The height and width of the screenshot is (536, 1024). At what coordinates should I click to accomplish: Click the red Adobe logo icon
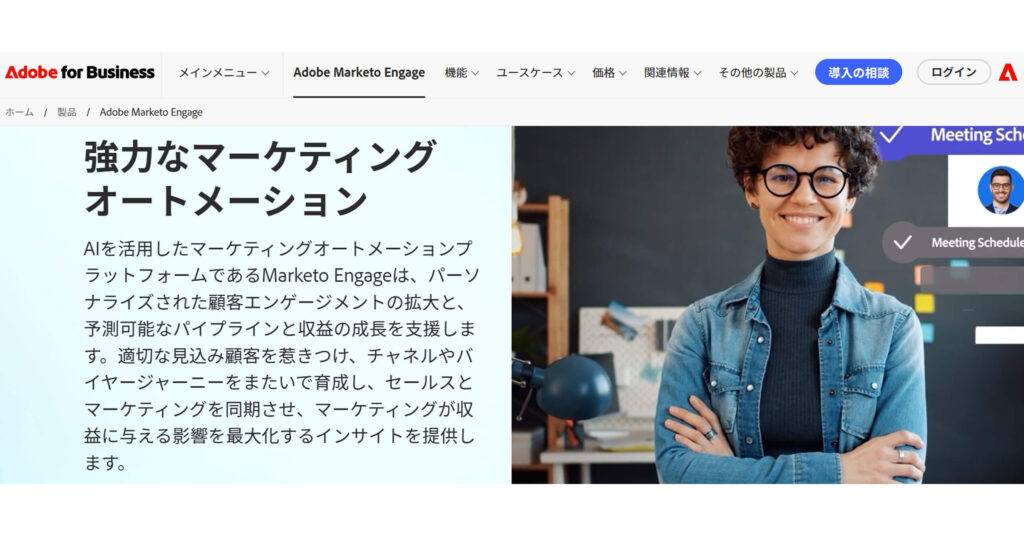(1008, 72)
